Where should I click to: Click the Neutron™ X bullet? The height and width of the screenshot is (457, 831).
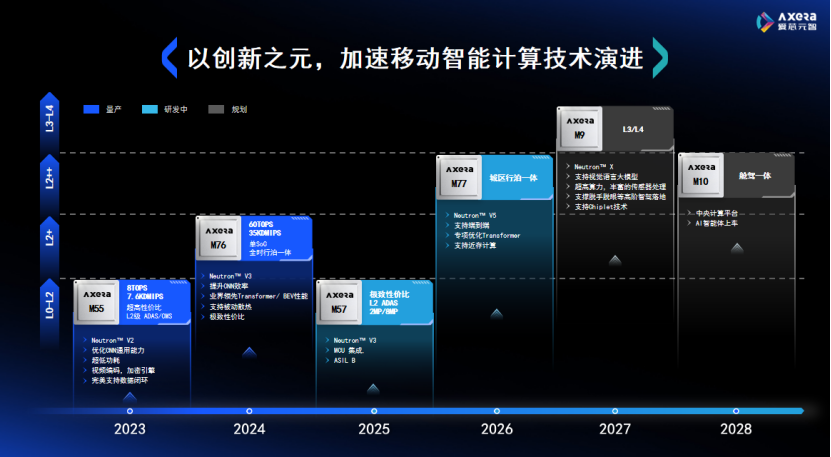[594, 166]
